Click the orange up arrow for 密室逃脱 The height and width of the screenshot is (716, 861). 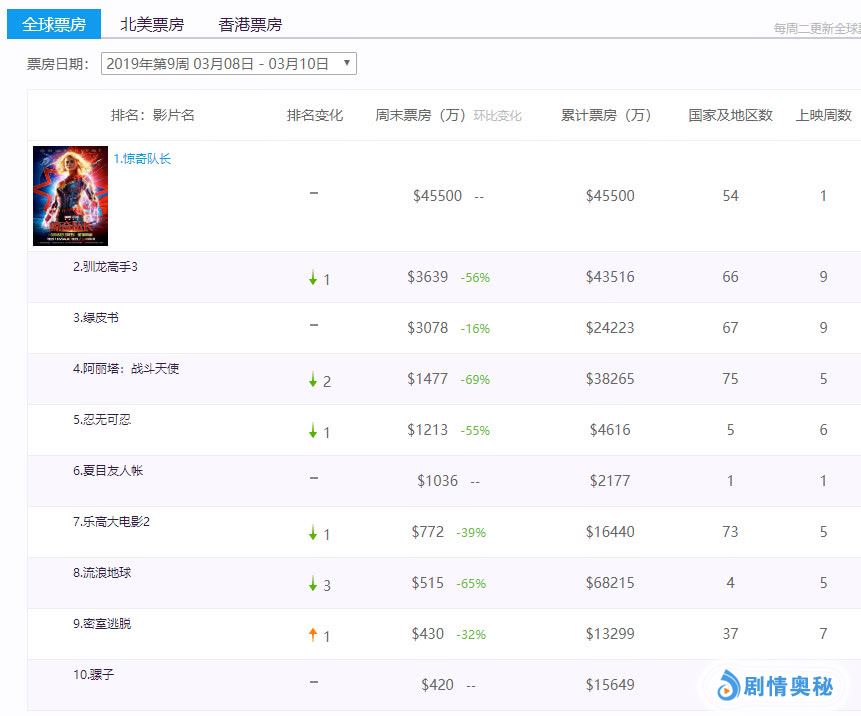[x=313, y=635]
